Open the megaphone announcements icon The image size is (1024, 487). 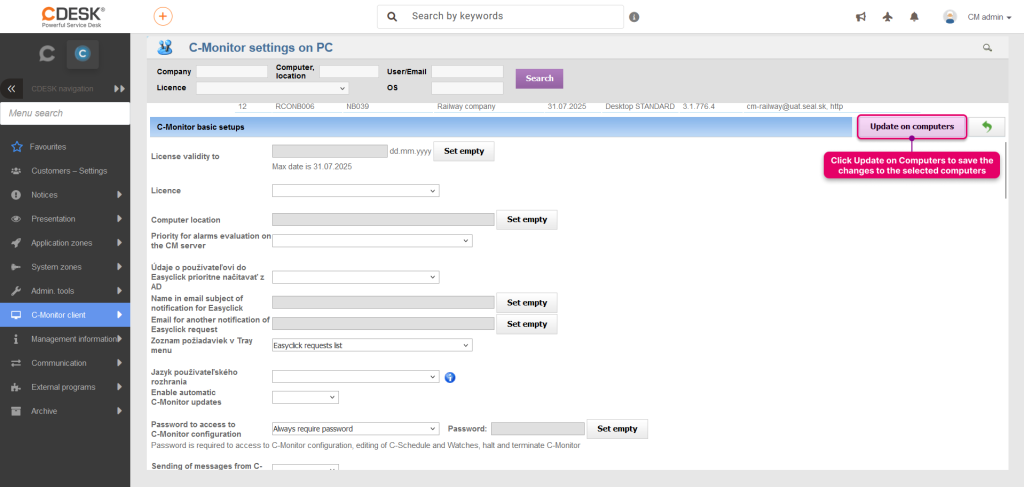coord(861,17)
